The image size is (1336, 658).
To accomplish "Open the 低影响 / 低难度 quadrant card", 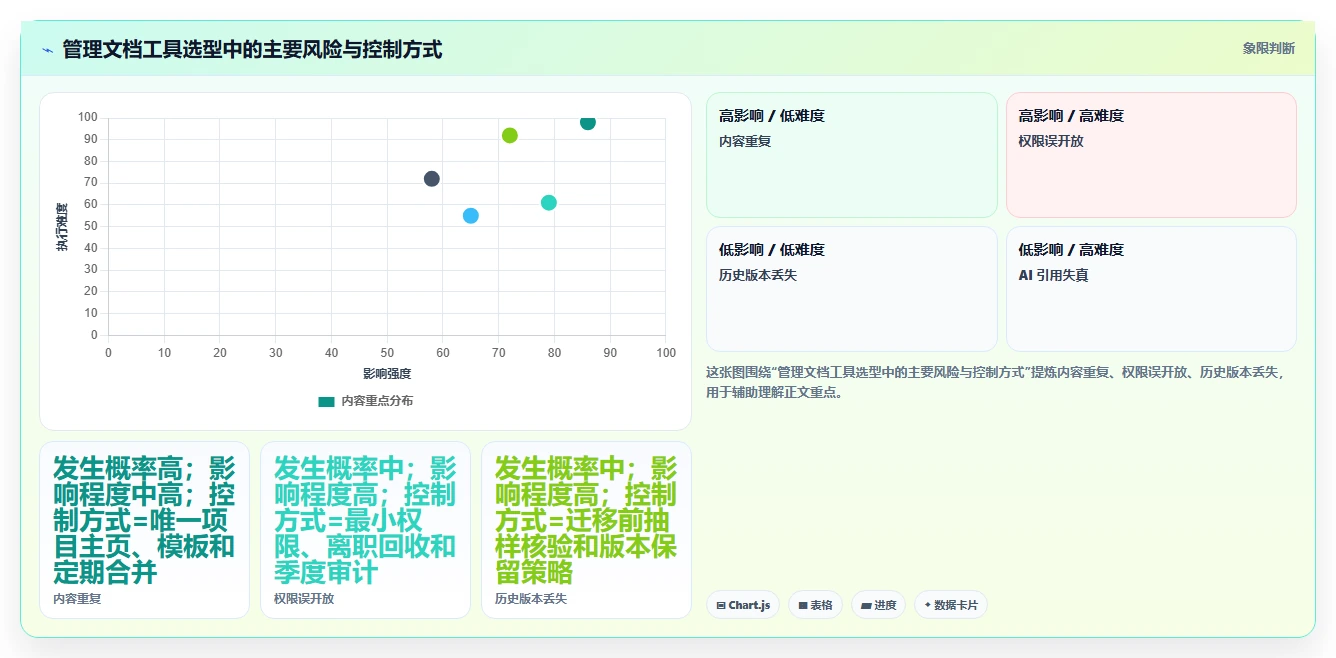I will click(x=852, y=289).
